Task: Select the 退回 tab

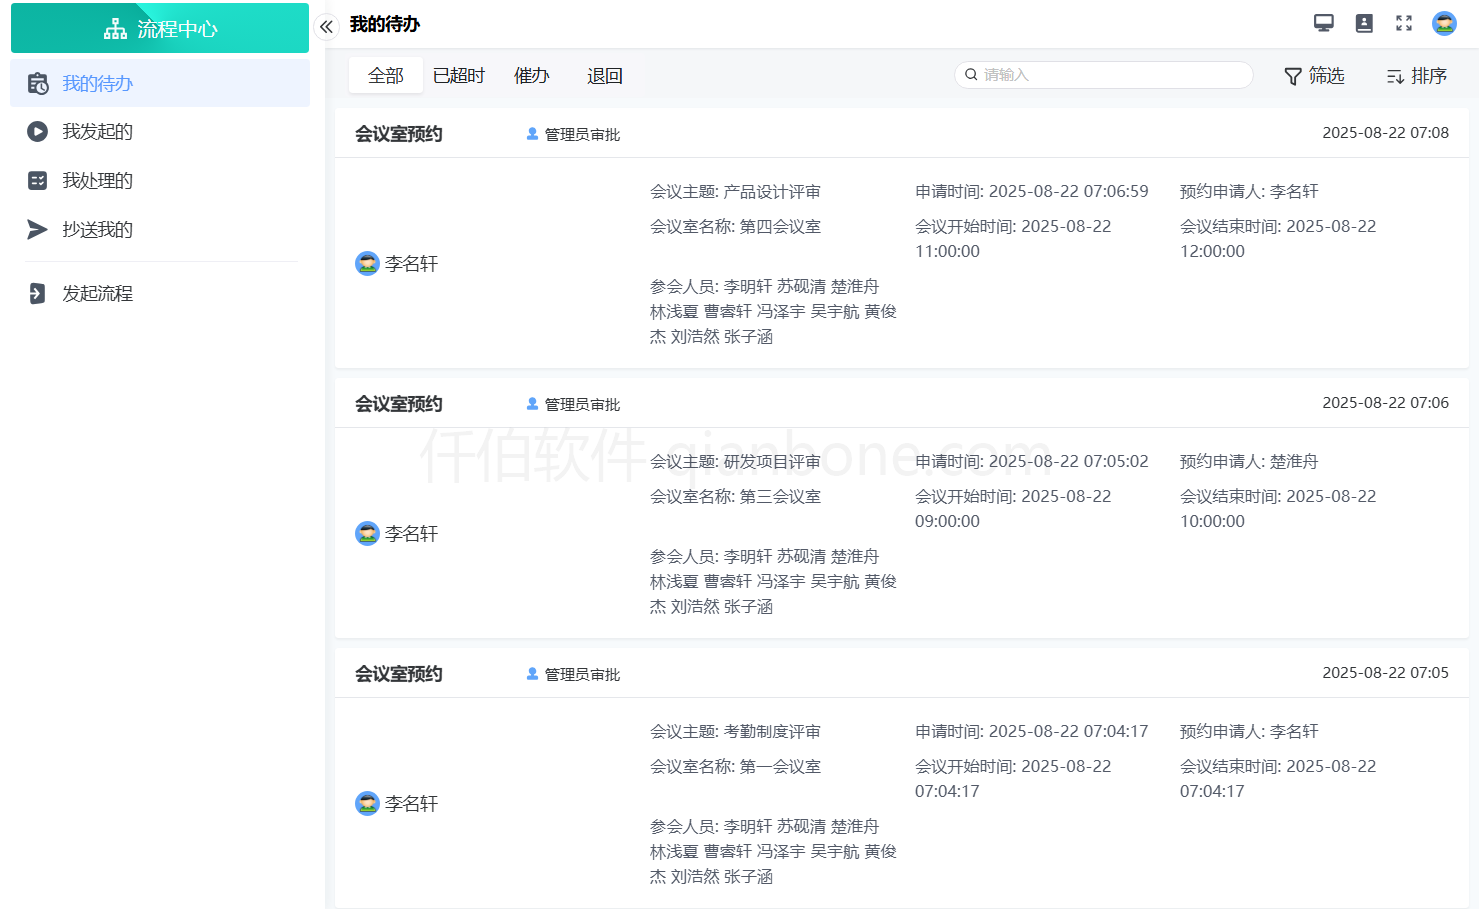Action: tap(604, 76)
